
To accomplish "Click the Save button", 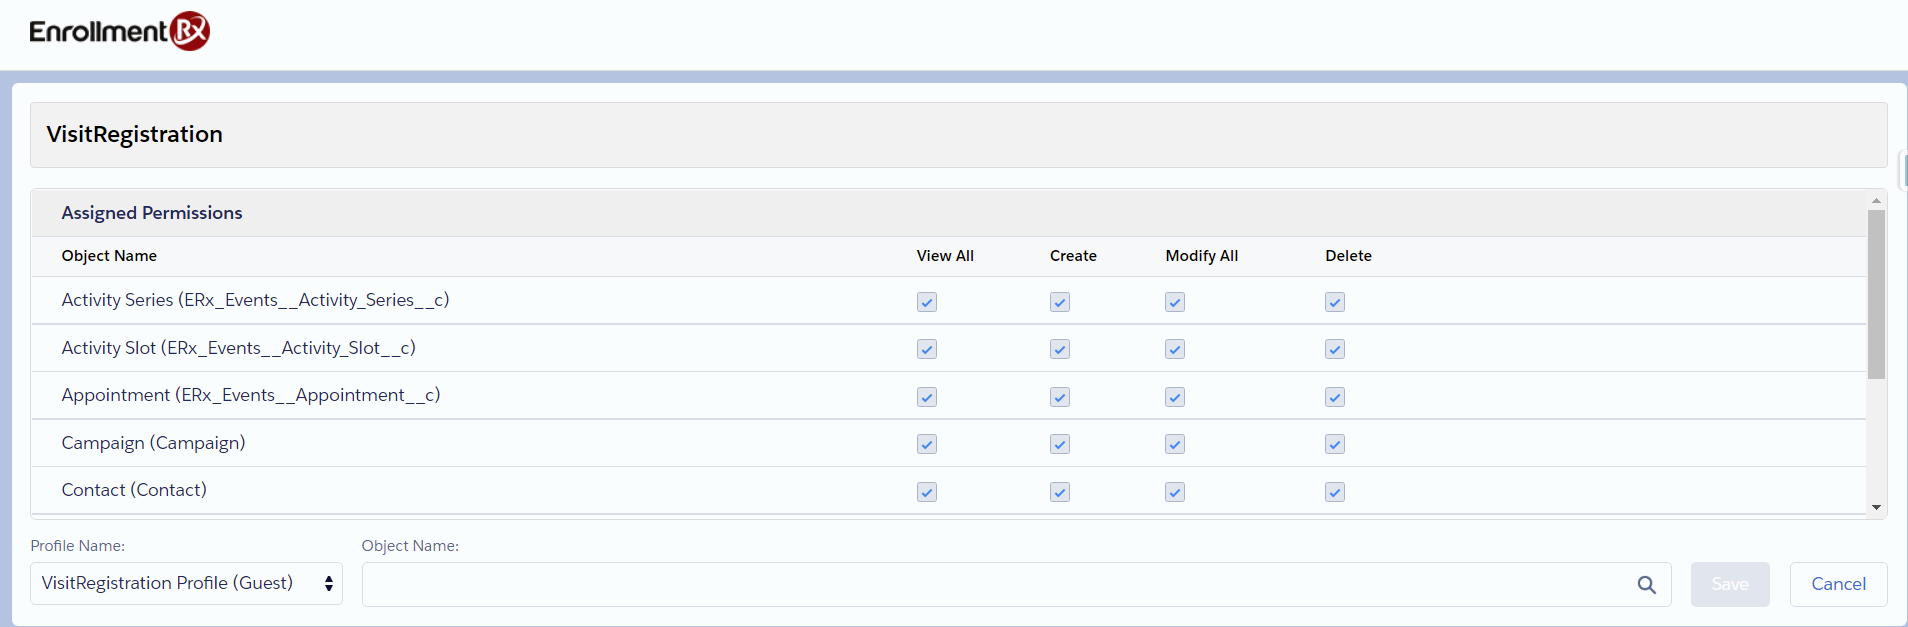I will tap(1730, 584).
